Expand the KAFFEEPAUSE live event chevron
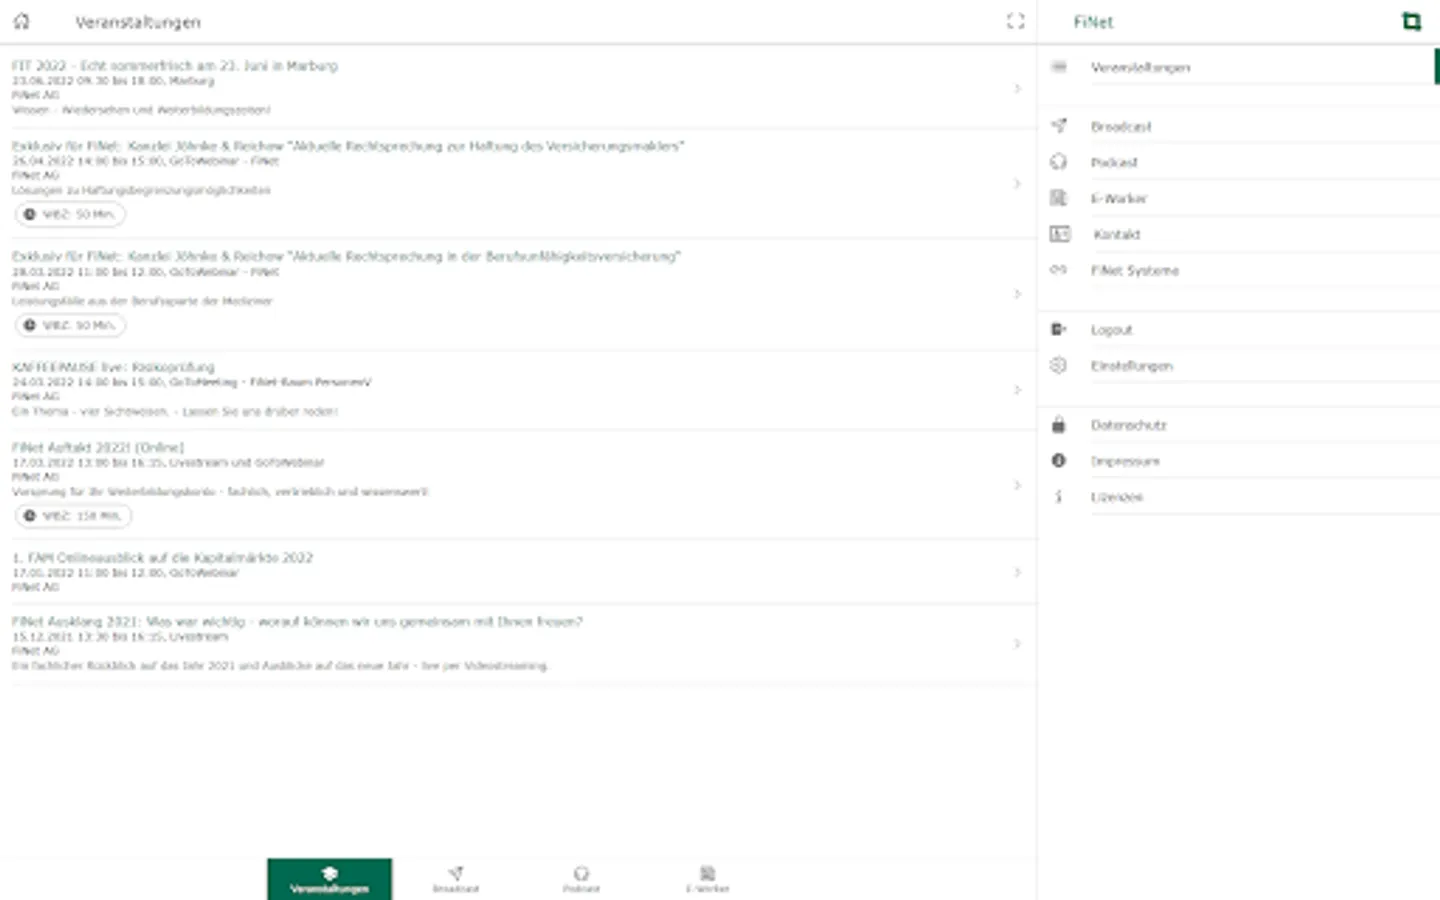This screenshot has height=900, width=1440. point(1018,389)
